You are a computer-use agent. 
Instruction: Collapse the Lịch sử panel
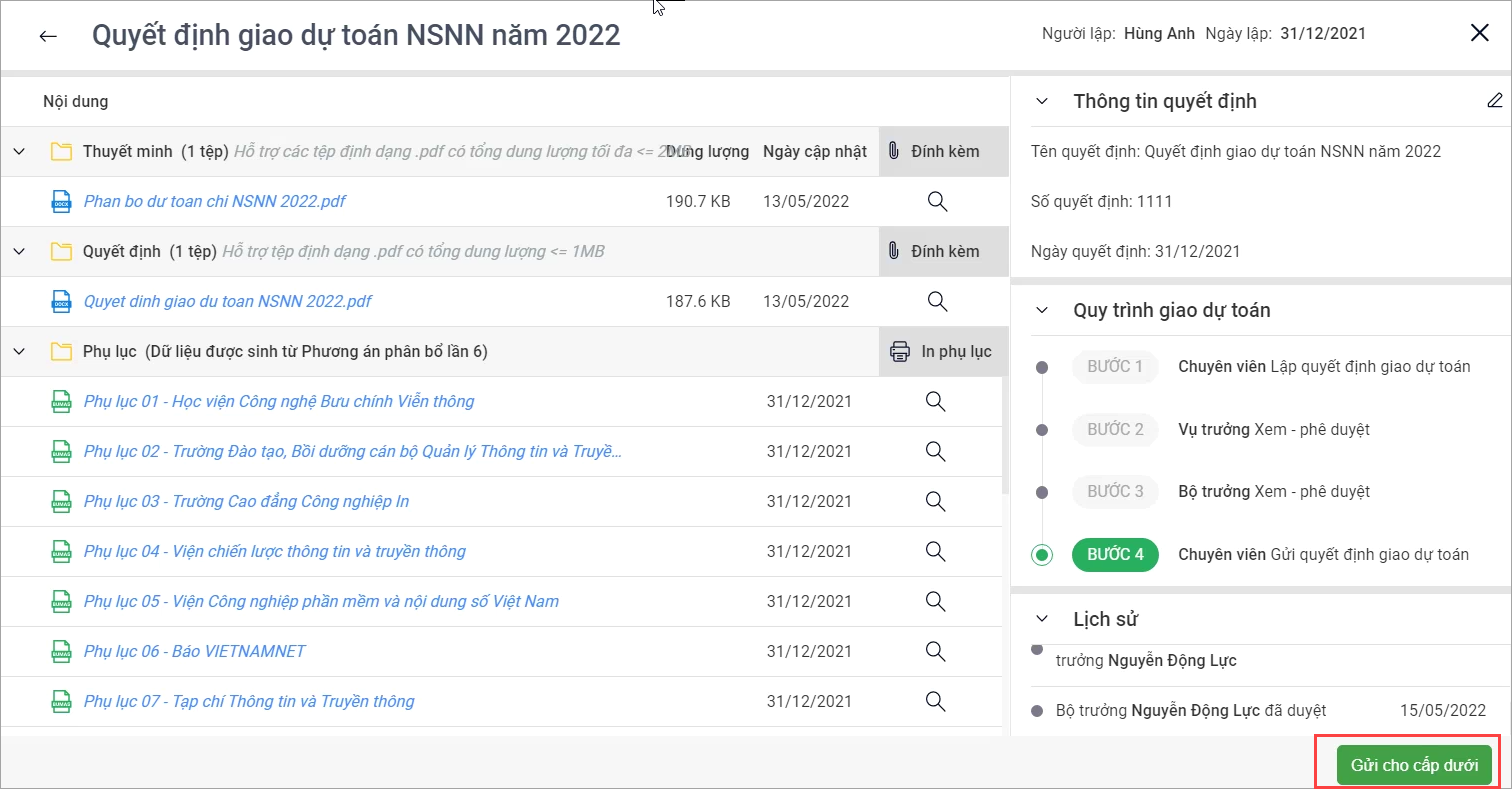[1042, 619]
